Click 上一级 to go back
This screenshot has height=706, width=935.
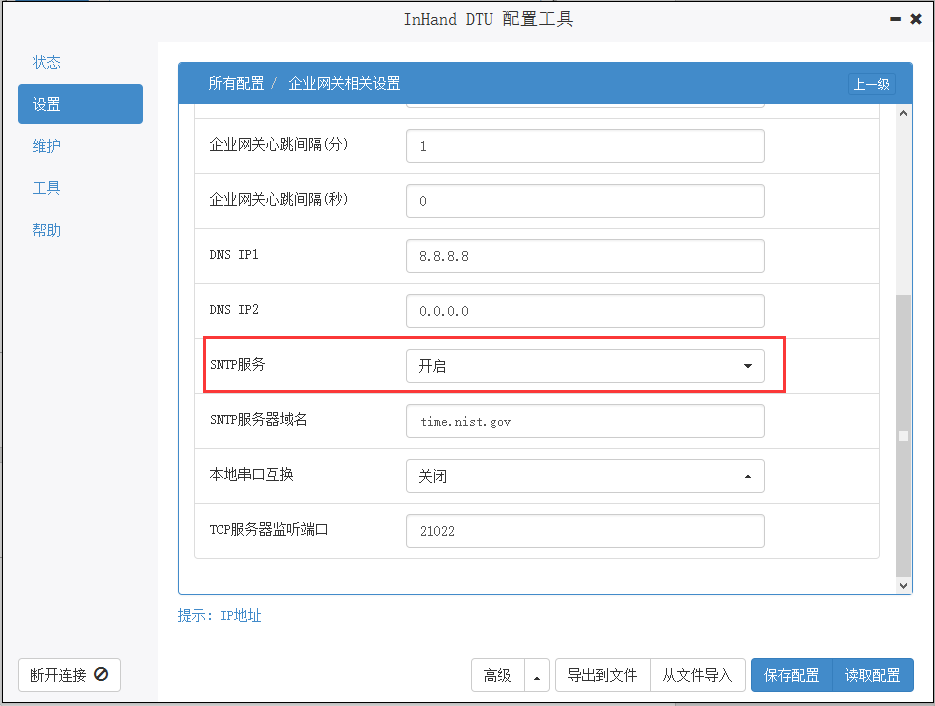pyautogui.click(x=871, y=84)
